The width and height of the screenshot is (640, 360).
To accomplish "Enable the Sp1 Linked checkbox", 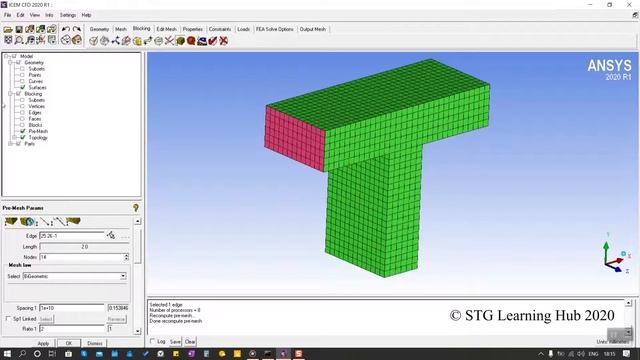I will 8,319.
